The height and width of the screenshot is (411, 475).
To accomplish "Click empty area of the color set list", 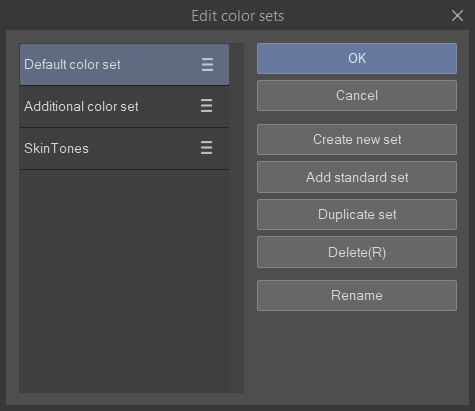I will (124, 281).
